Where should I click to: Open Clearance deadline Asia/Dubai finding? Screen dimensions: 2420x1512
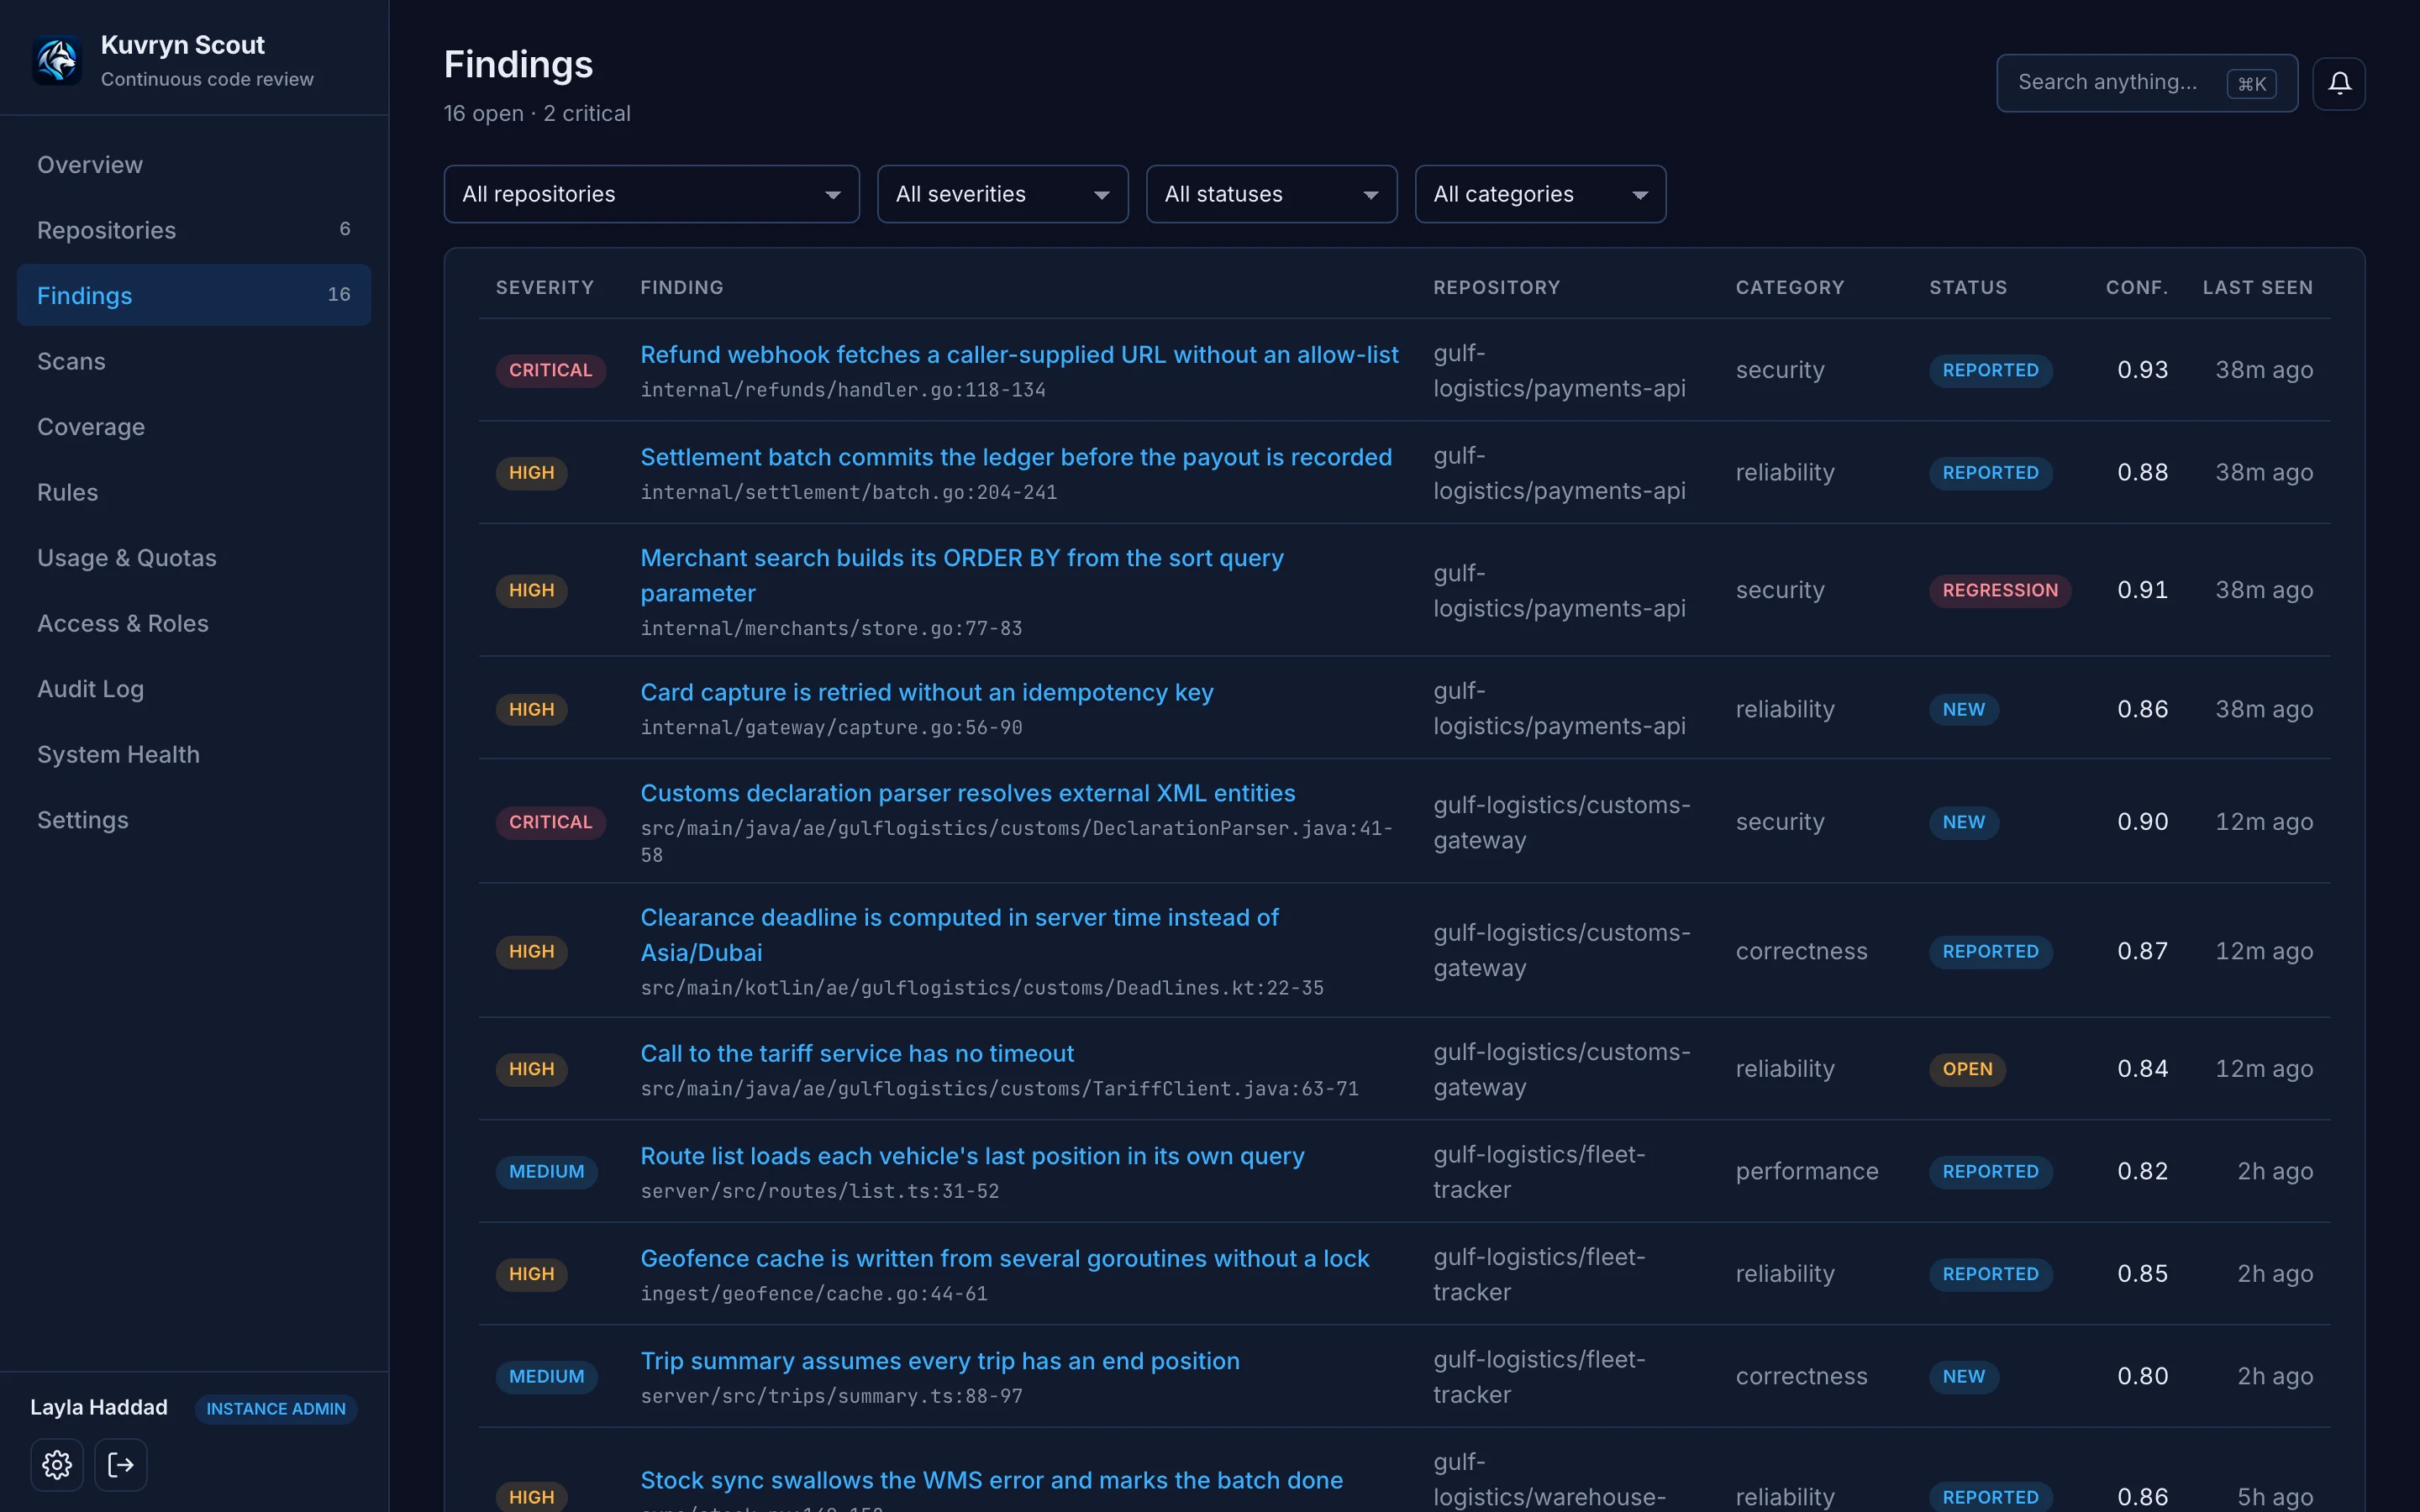point(960,934)
